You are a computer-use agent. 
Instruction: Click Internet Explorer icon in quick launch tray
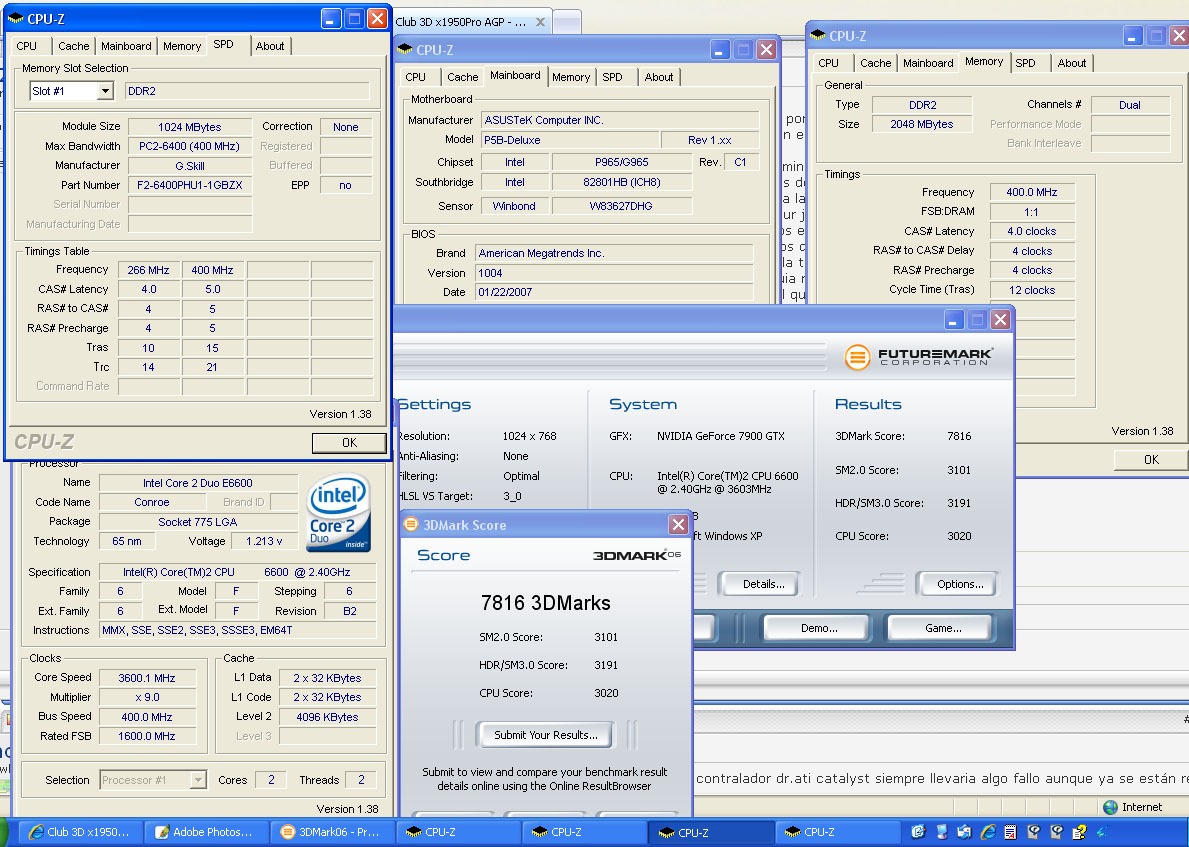coord(987,832)
